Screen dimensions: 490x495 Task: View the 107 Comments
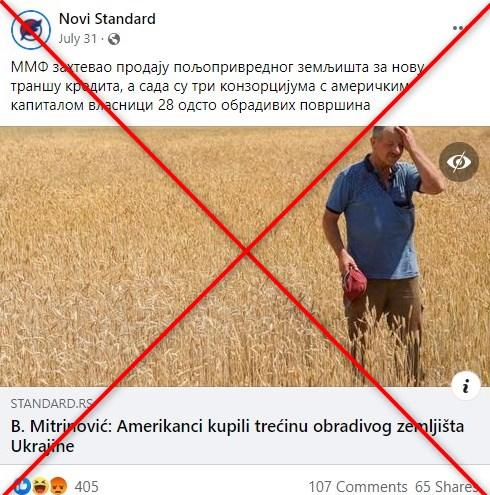(x=358, y=487)
